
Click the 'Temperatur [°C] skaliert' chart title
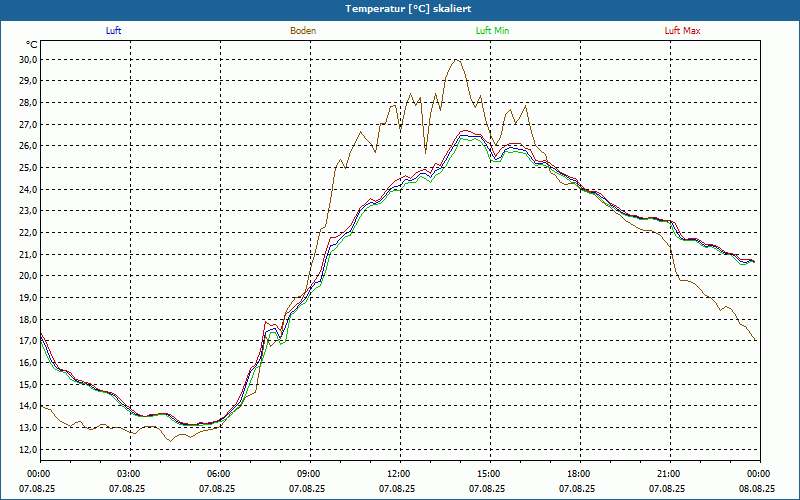[408, 9]
